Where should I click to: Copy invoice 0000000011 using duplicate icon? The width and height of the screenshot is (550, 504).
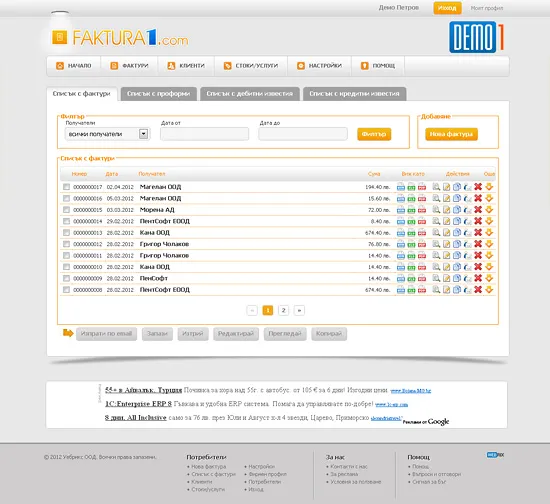click(x=457, y=256)
